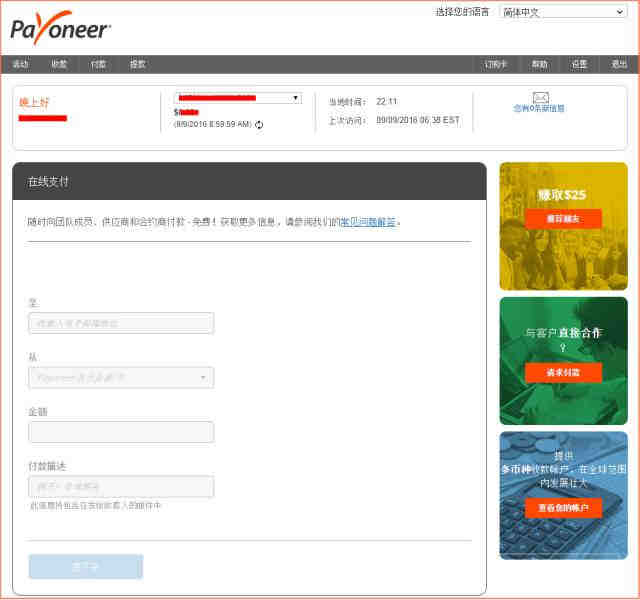Click the orange button under 赚取$25
This screenshot has height=600, width=640.
coord(563,218)
